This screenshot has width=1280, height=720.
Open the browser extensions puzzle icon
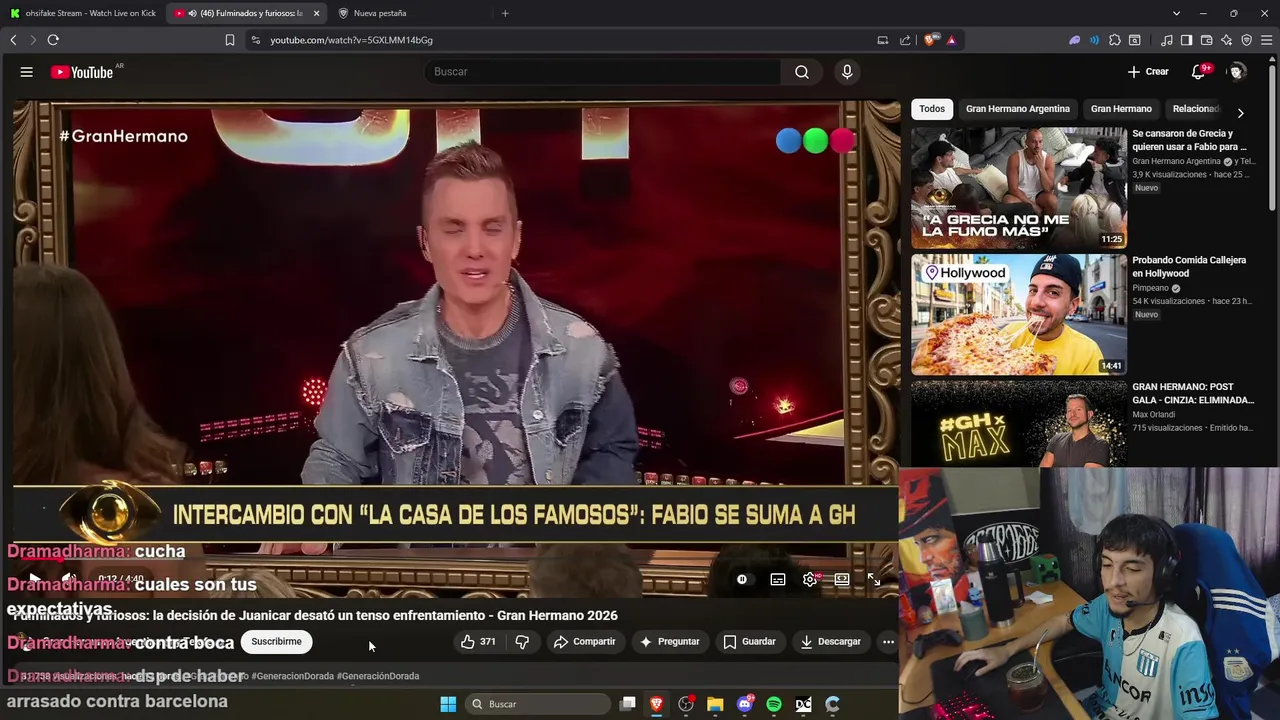(1115, 40)
